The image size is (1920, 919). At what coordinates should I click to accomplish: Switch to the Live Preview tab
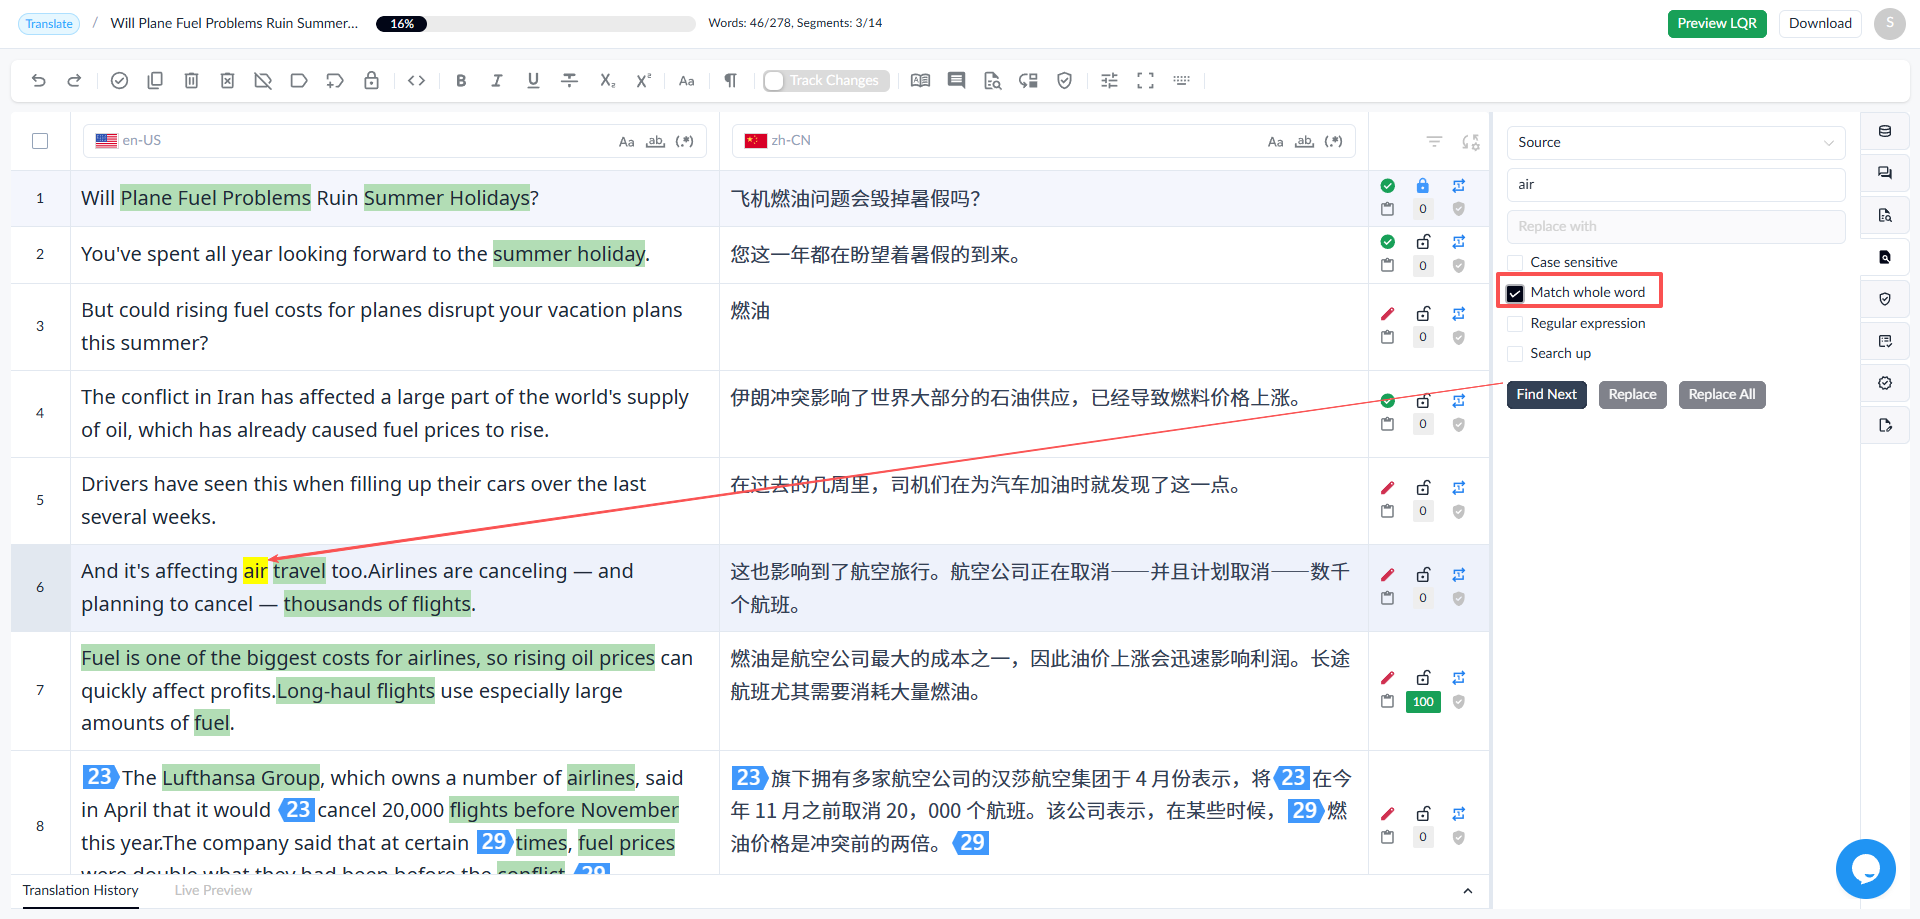pos(213,890)
